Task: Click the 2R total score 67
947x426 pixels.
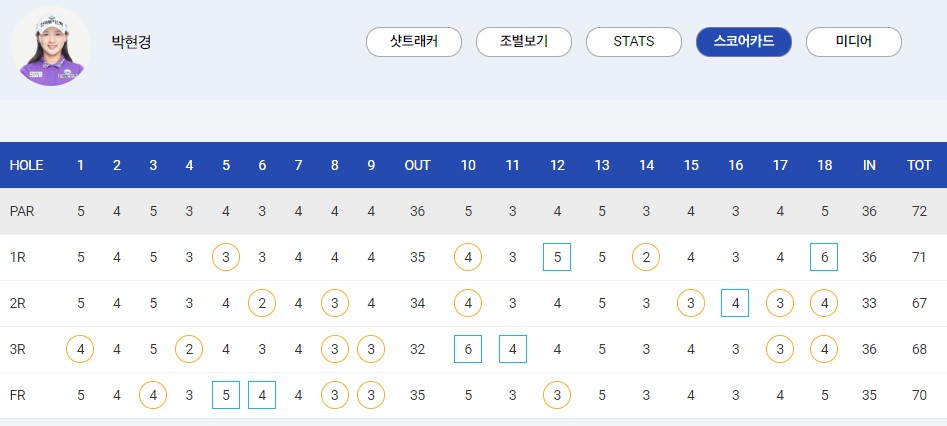Action: (919, 303)
